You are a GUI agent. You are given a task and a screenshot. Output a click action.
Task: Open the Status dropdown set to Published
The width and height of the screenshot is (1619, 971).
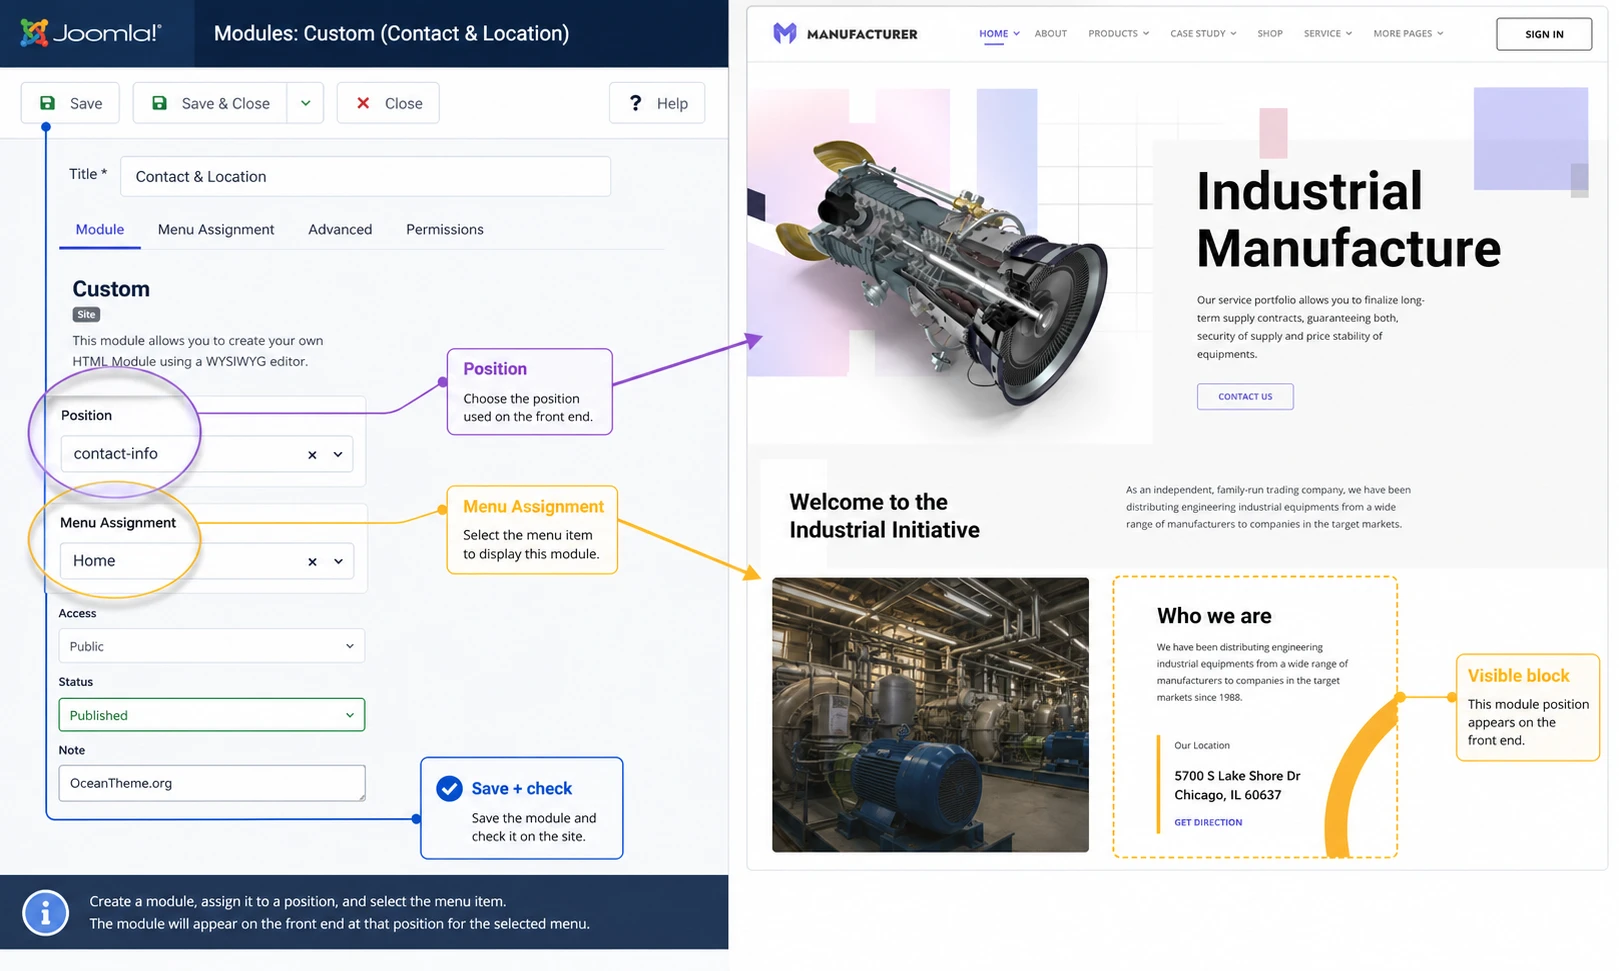pos(212,715)
